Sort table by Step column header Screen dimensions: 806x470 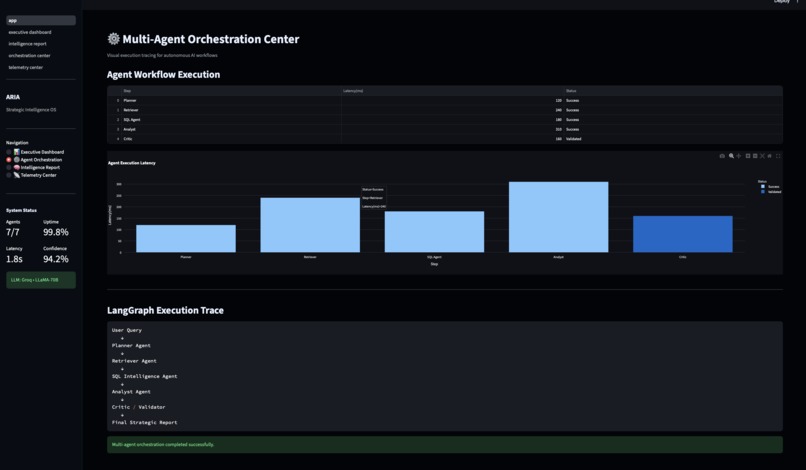tap(229, 91)
